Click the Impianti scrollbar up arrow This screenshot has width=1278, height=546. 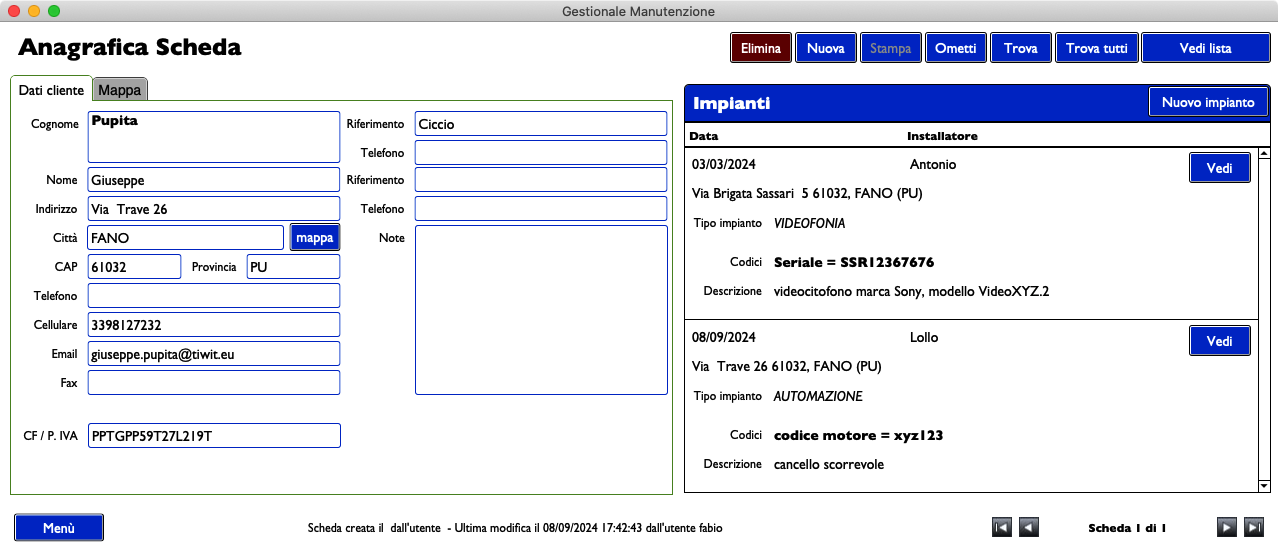pyautogui.click(x=1263, y=154)
